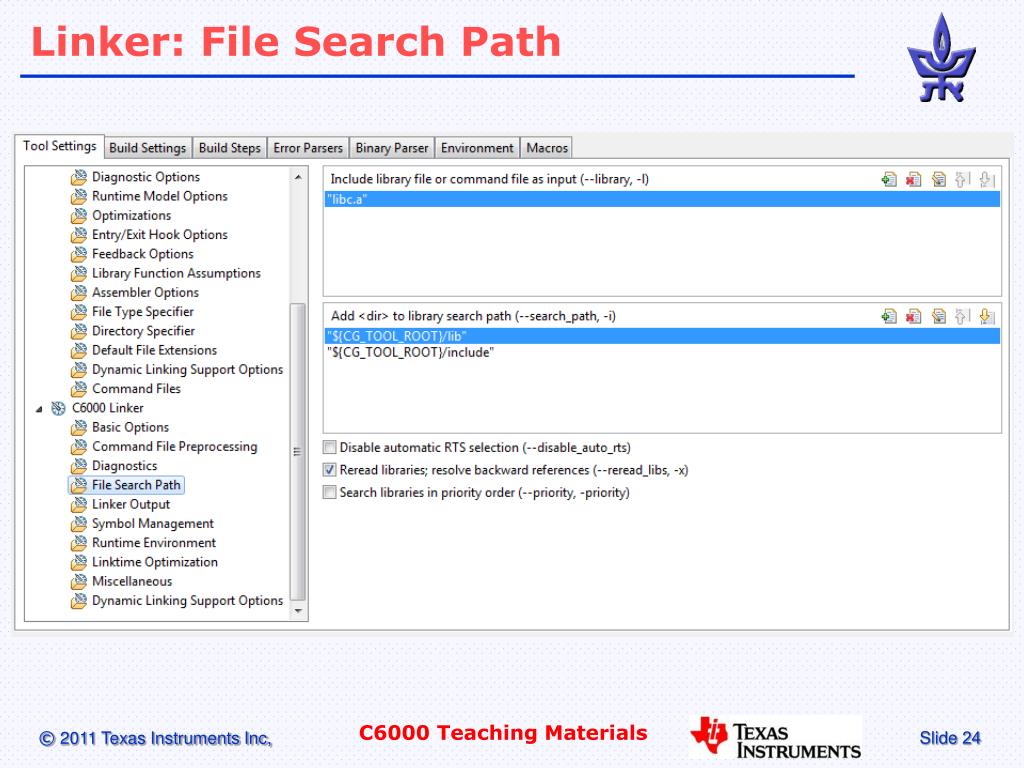The width and height of the screenshot is (1024, 768).
Task: Switch to the Build Settings tab
Action: 148,148
